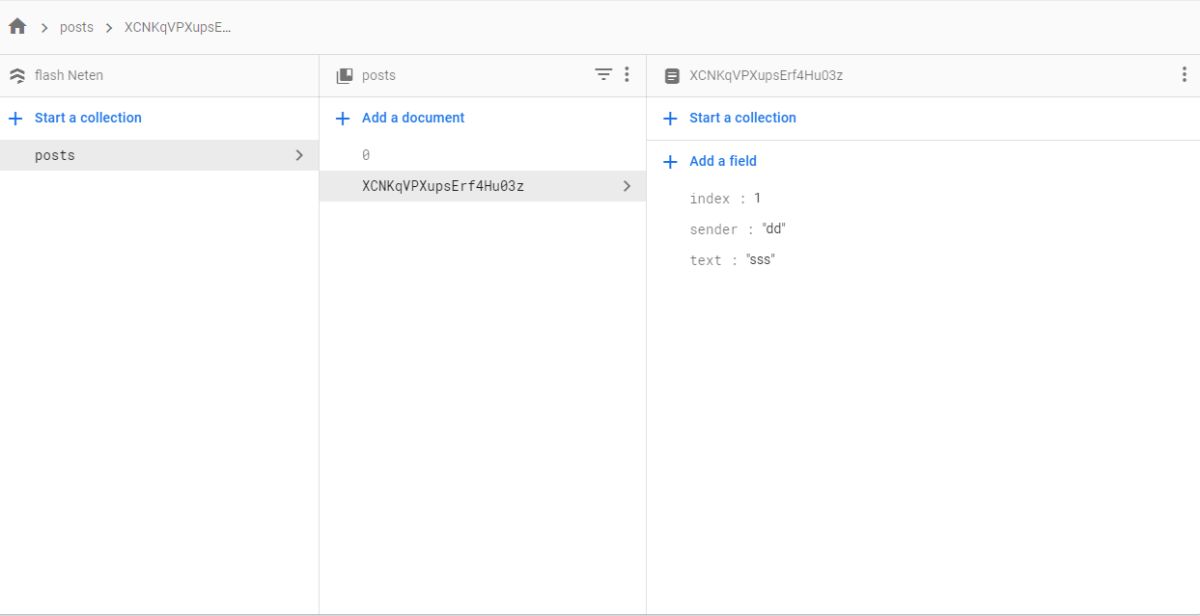The image size is (1200, 616).
Task: Select the posts breadcrumb link
Action: [76, 27]
